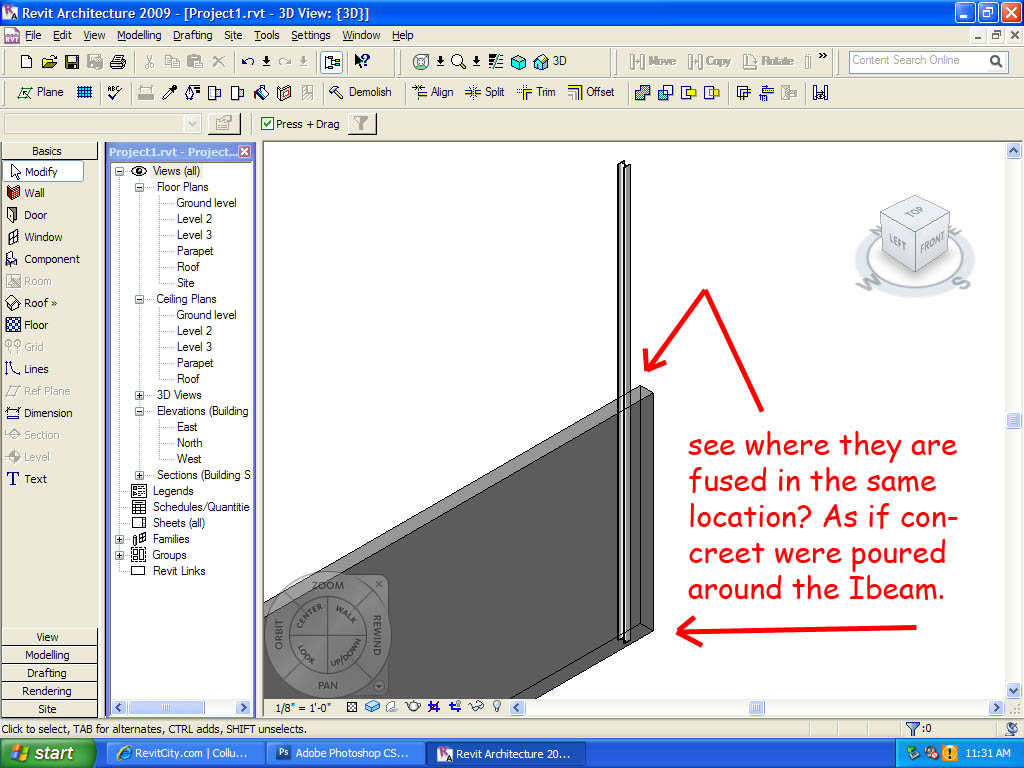
Task: Activate the Trim tool
Action: [536, 92]
